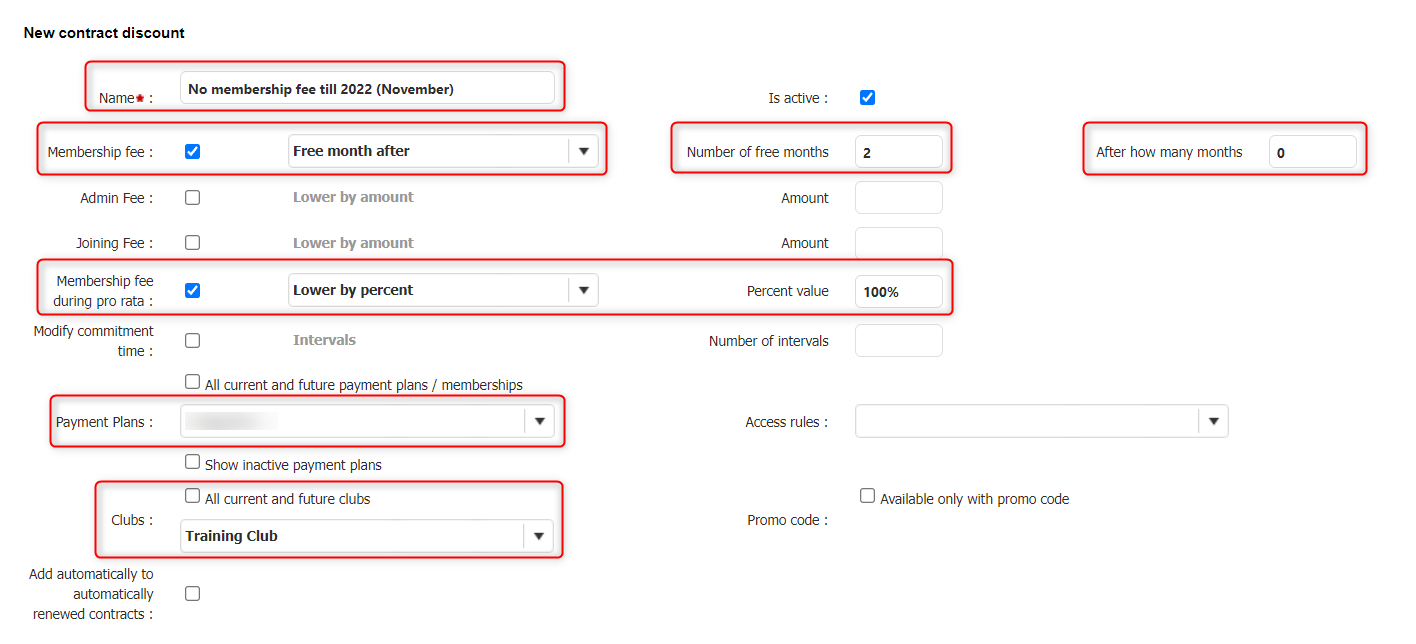Enable Available only with promo code

[x=868, y=496]
